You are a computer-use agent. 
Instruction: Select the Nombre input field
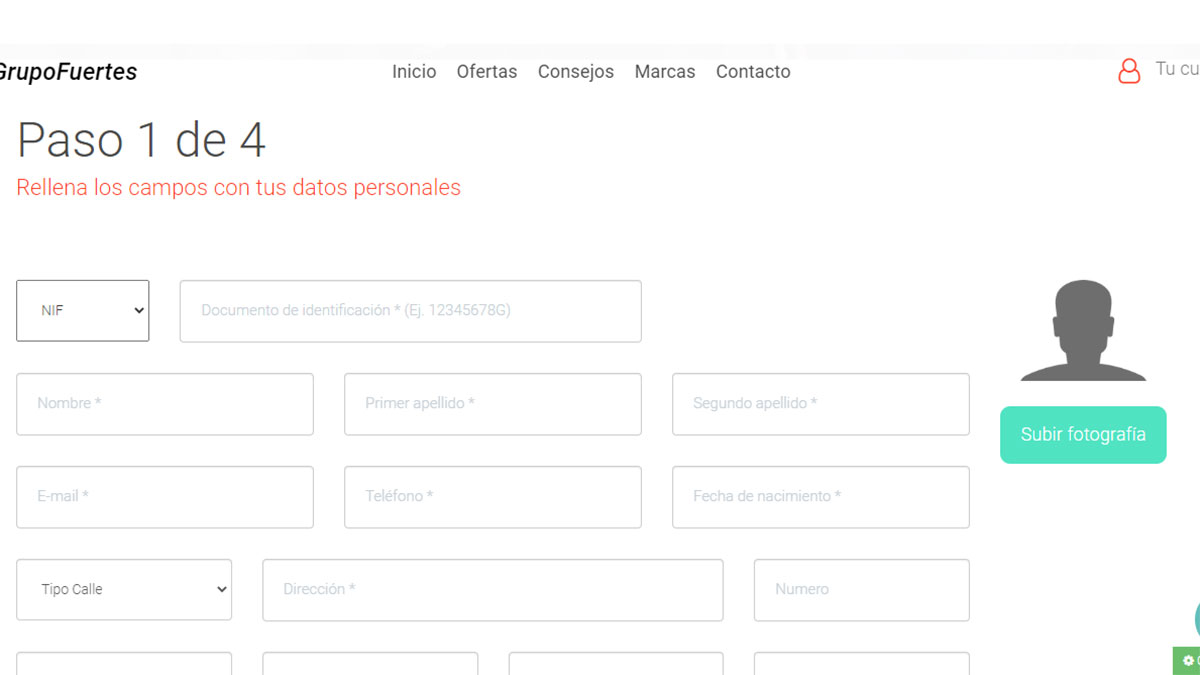coord(164,404)
